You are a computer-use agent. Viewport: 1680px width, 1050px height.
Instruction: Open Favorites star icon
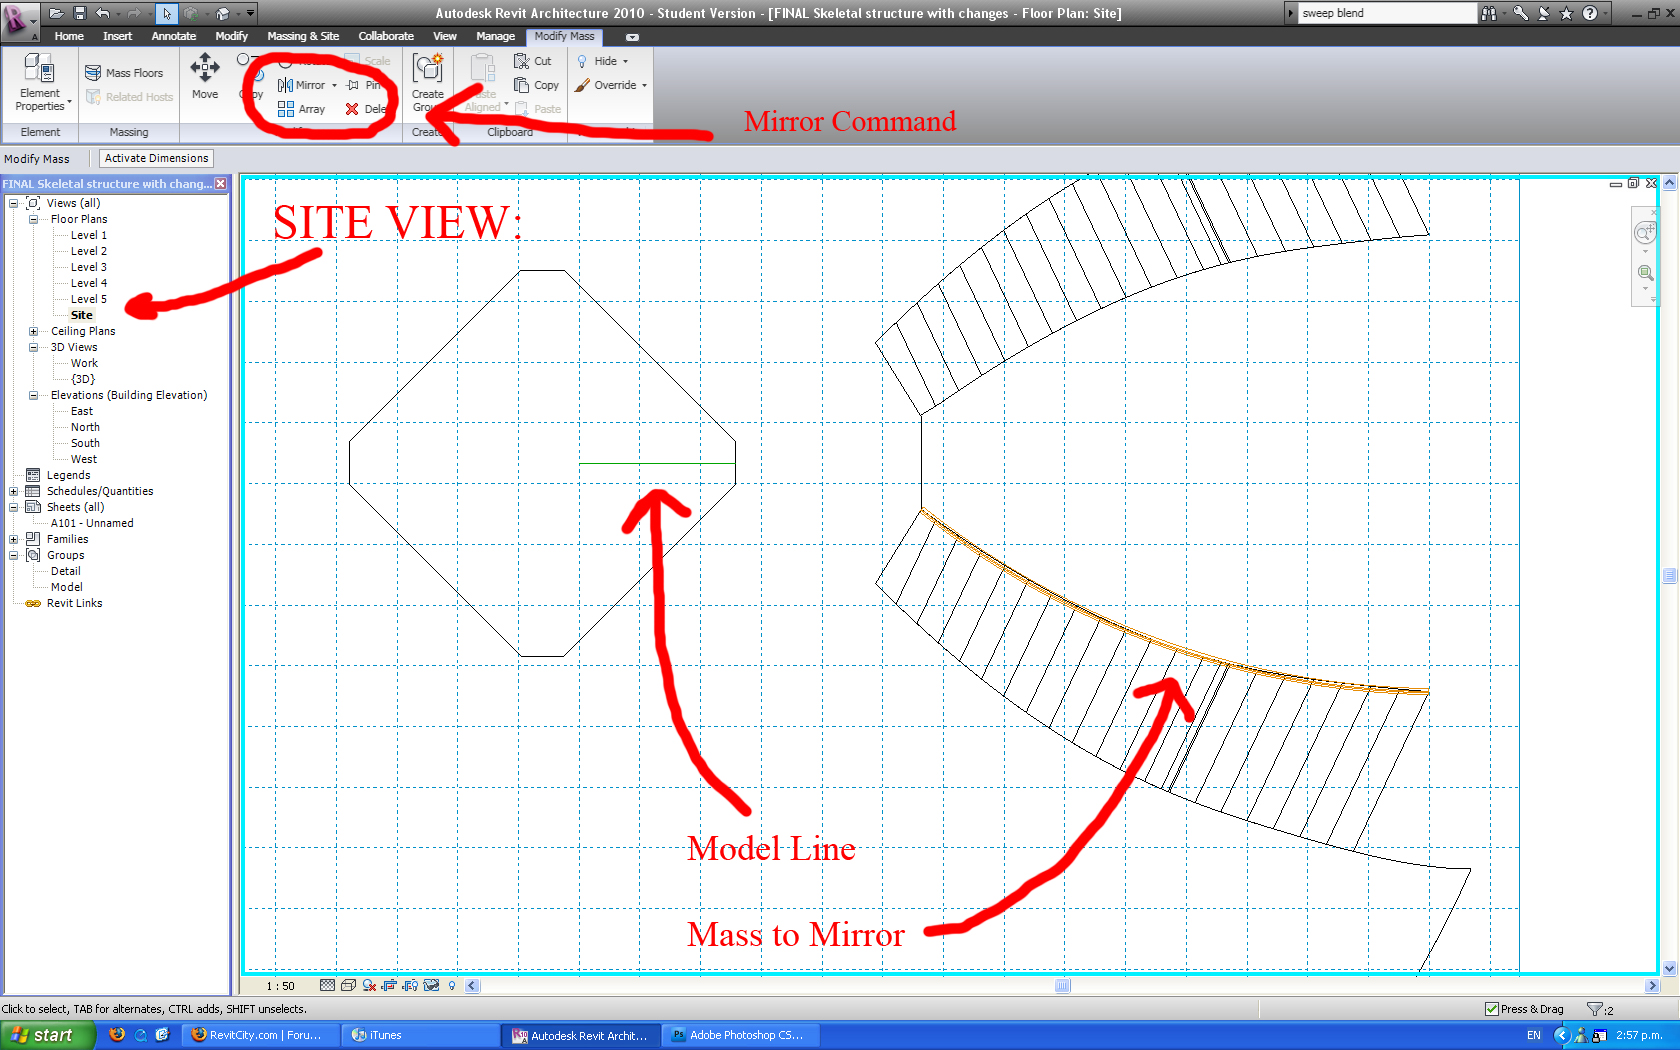click(1567, 13)
